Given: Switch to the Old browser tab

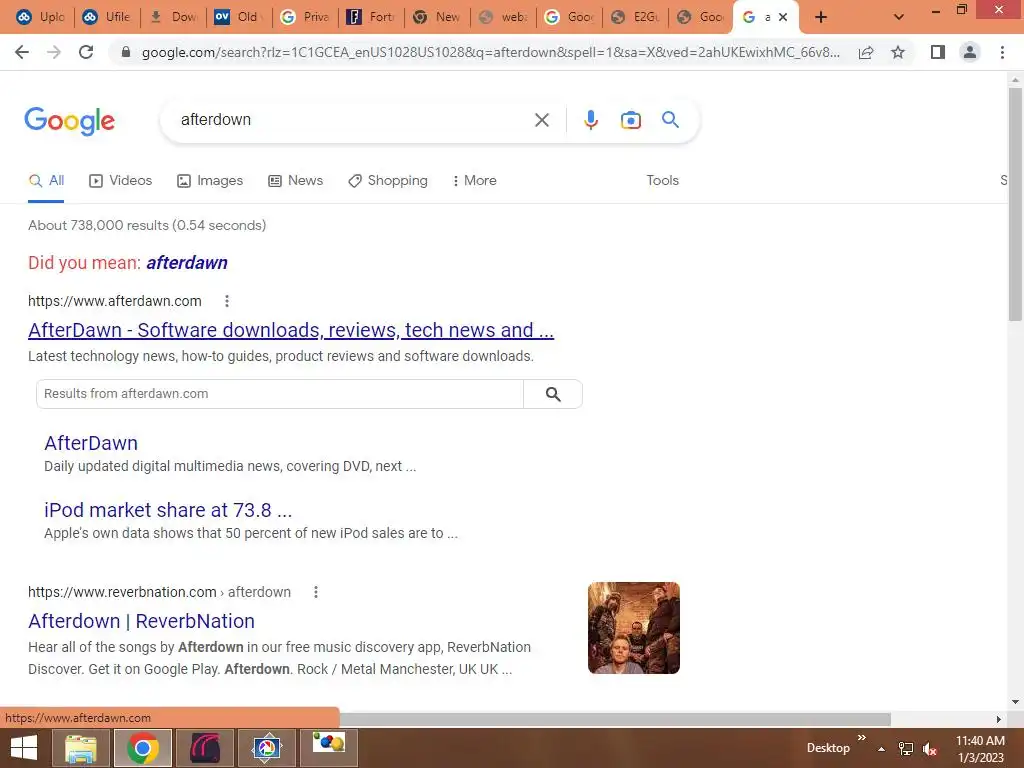Looking at the screenshot, I should 237,17.
